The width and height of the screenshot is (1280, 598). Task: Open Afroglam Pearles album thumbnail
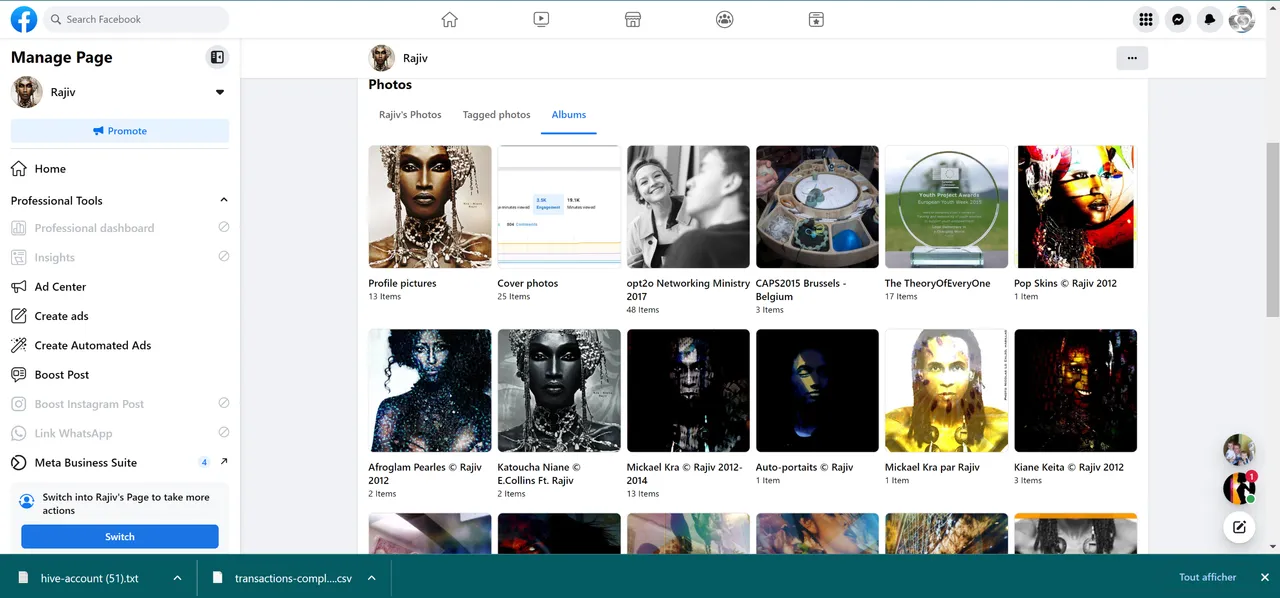(430, 391)
